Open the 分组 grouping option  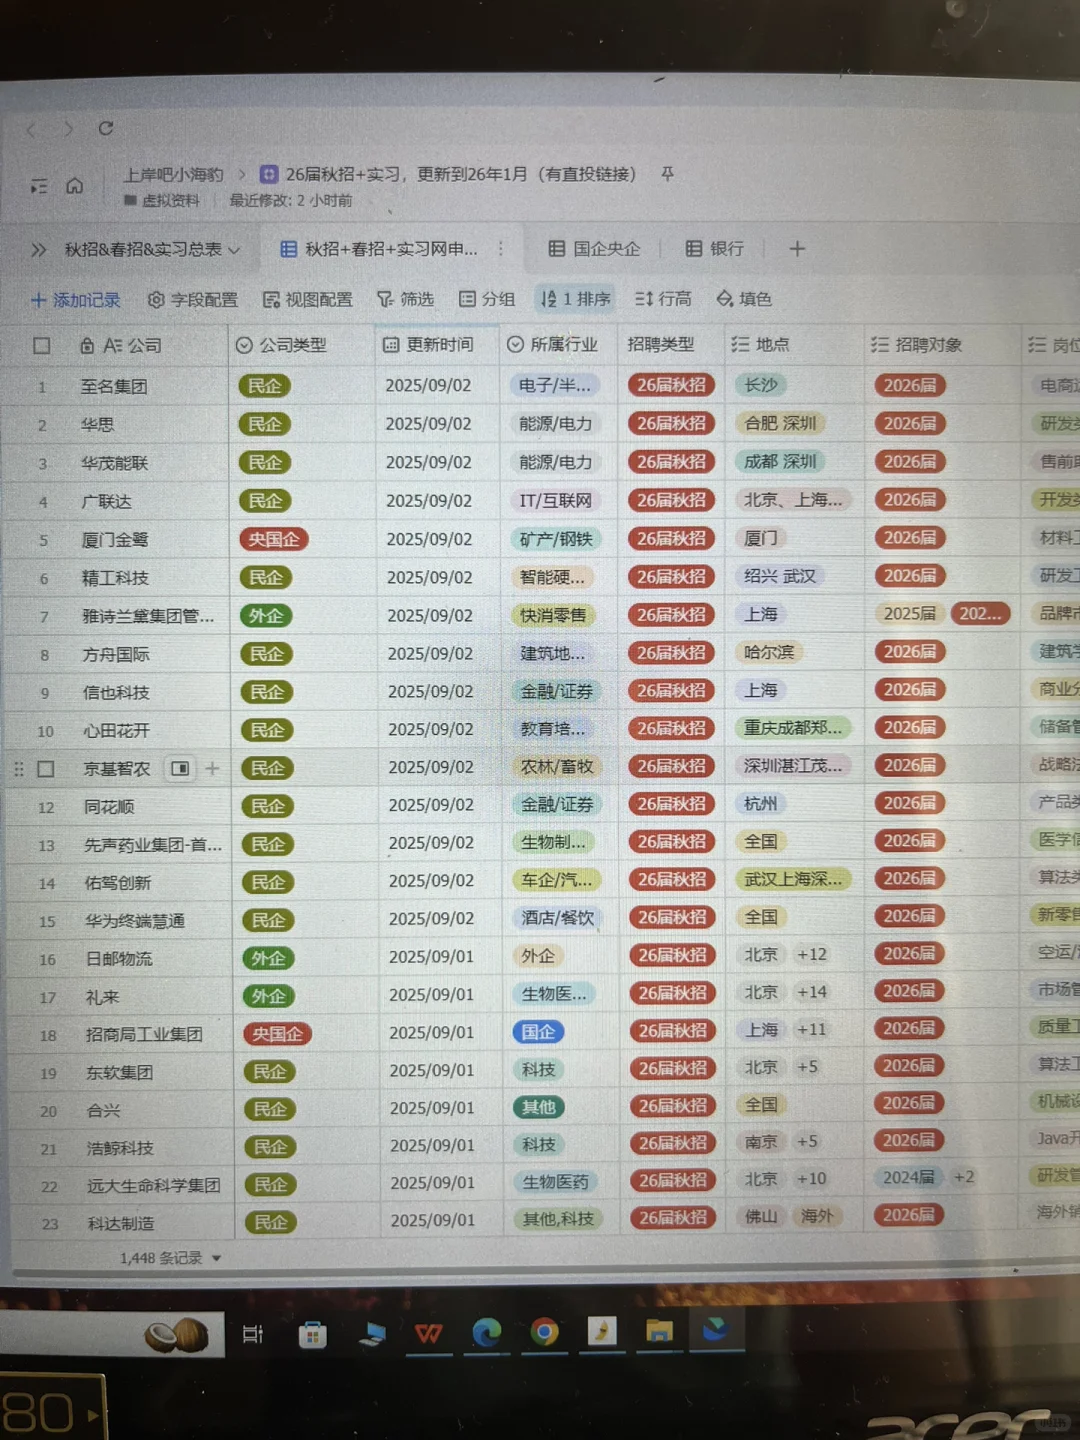click(x=487, y=299)
